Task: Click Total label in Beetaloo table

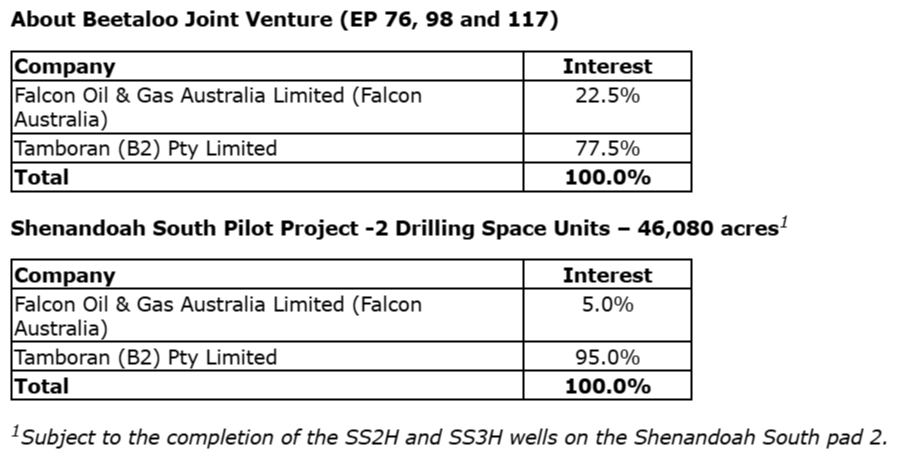Action: pyautogui.click(x=41, y=177)
